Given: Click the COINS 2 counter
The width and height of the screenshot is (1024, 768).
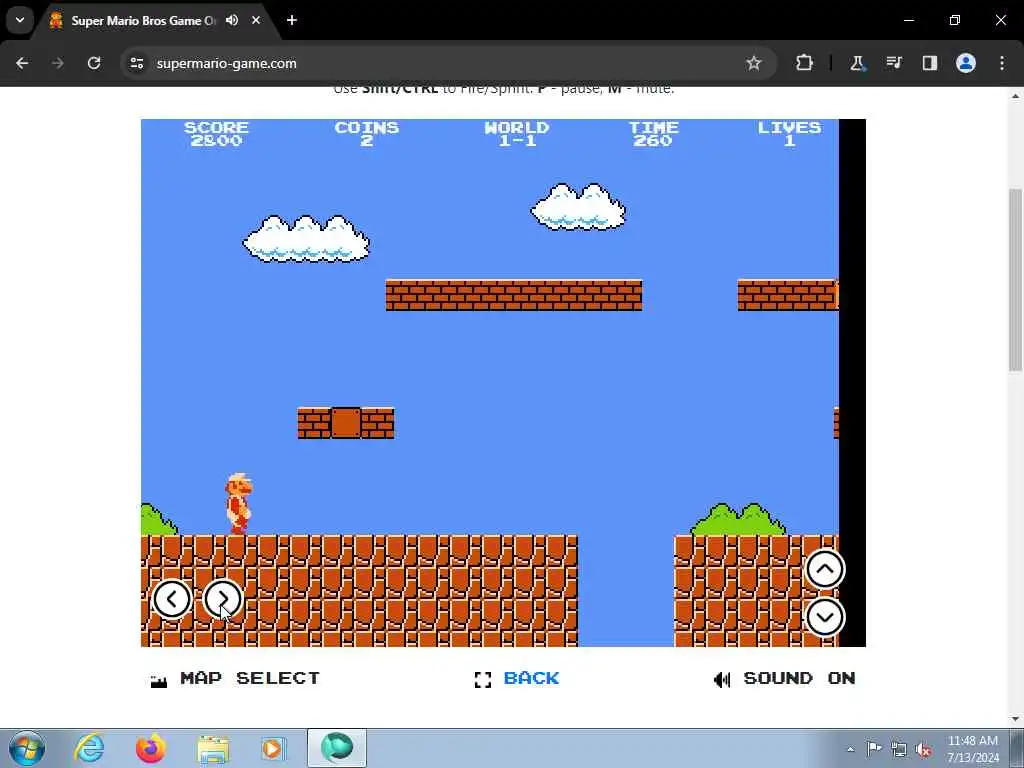Looking at the screenshot, I should pyautogui.click(x=366, y=134).
